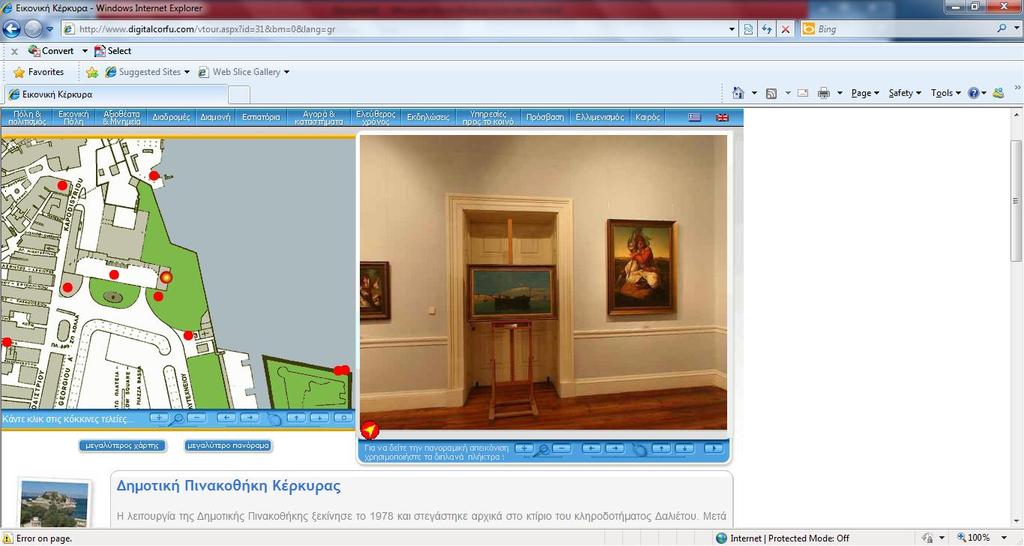
Task: Open Add to Favorites Bar star icon
Action: tap(92, 72)
